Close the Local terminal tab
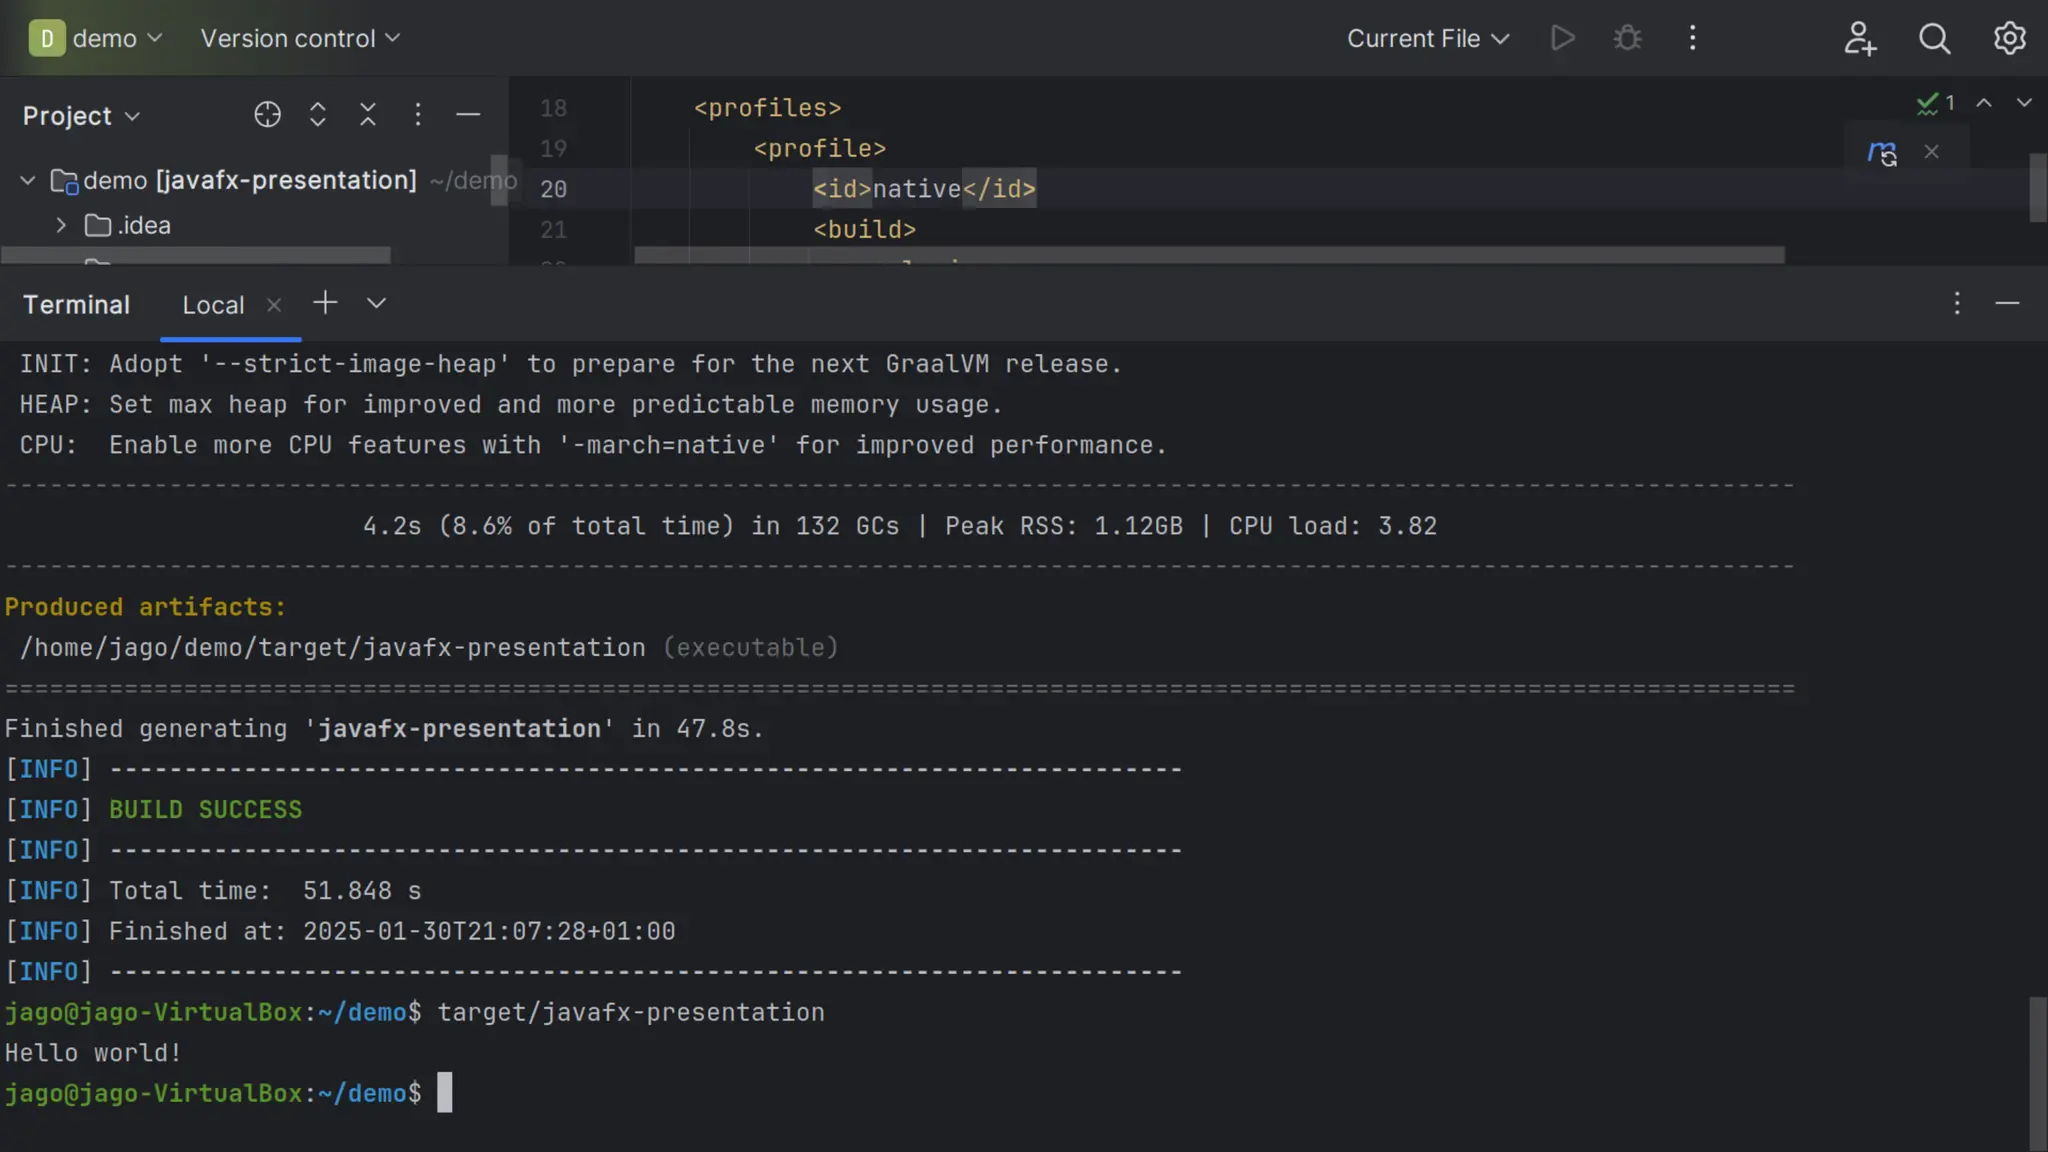Screen dimensions: 2048x1152 point(274,305)
